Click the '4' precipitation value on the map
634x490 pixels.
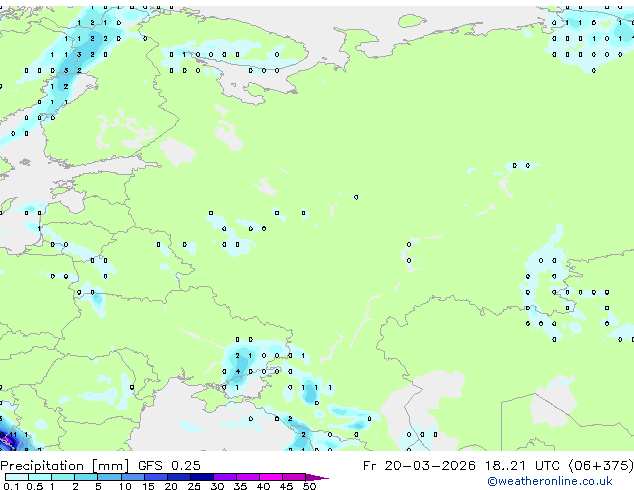[x=238, y=372]
